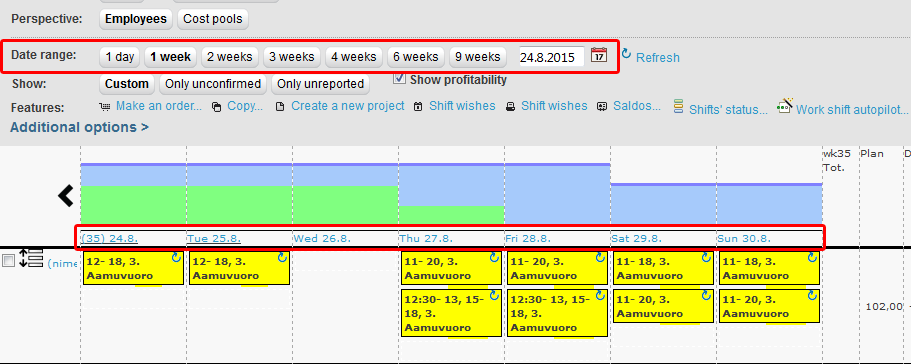This screenshot has width=911, height=364.
Task: Open the Sat 29.8. day header link
Action: (x=636, y=239)
